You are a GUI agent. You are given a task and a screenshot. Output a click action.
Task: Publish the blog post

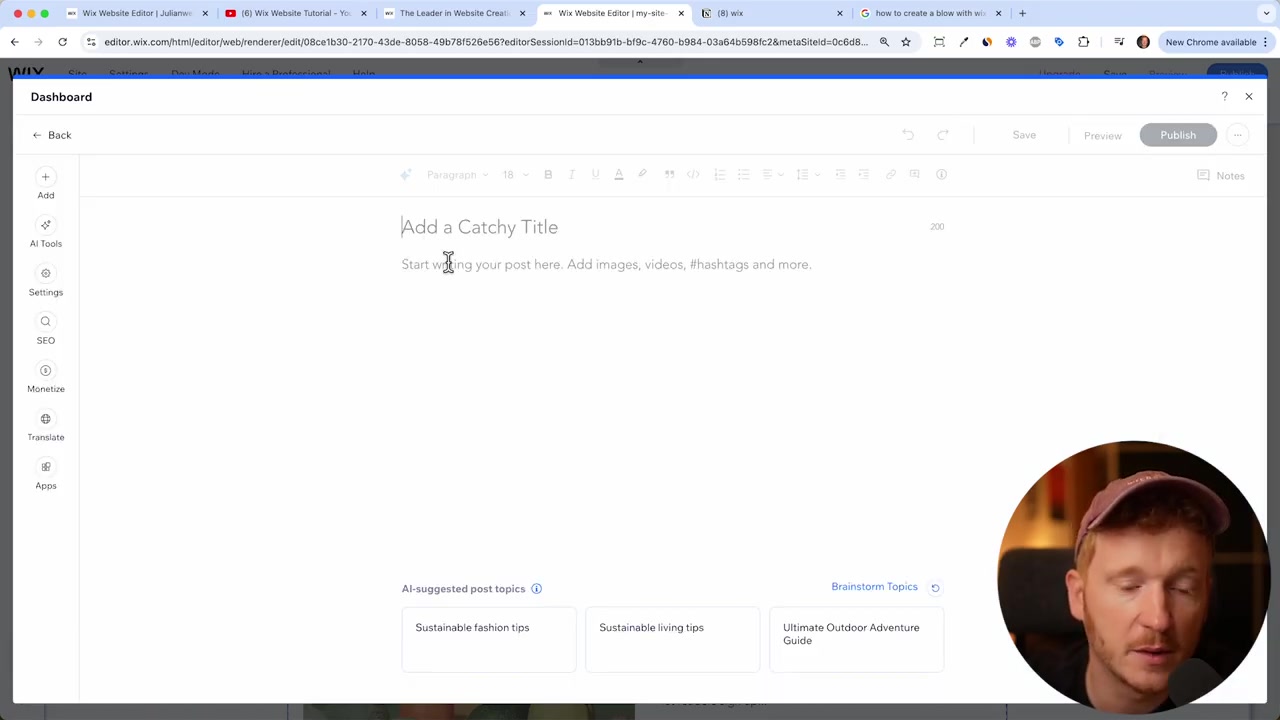[x=1178, y=135]
